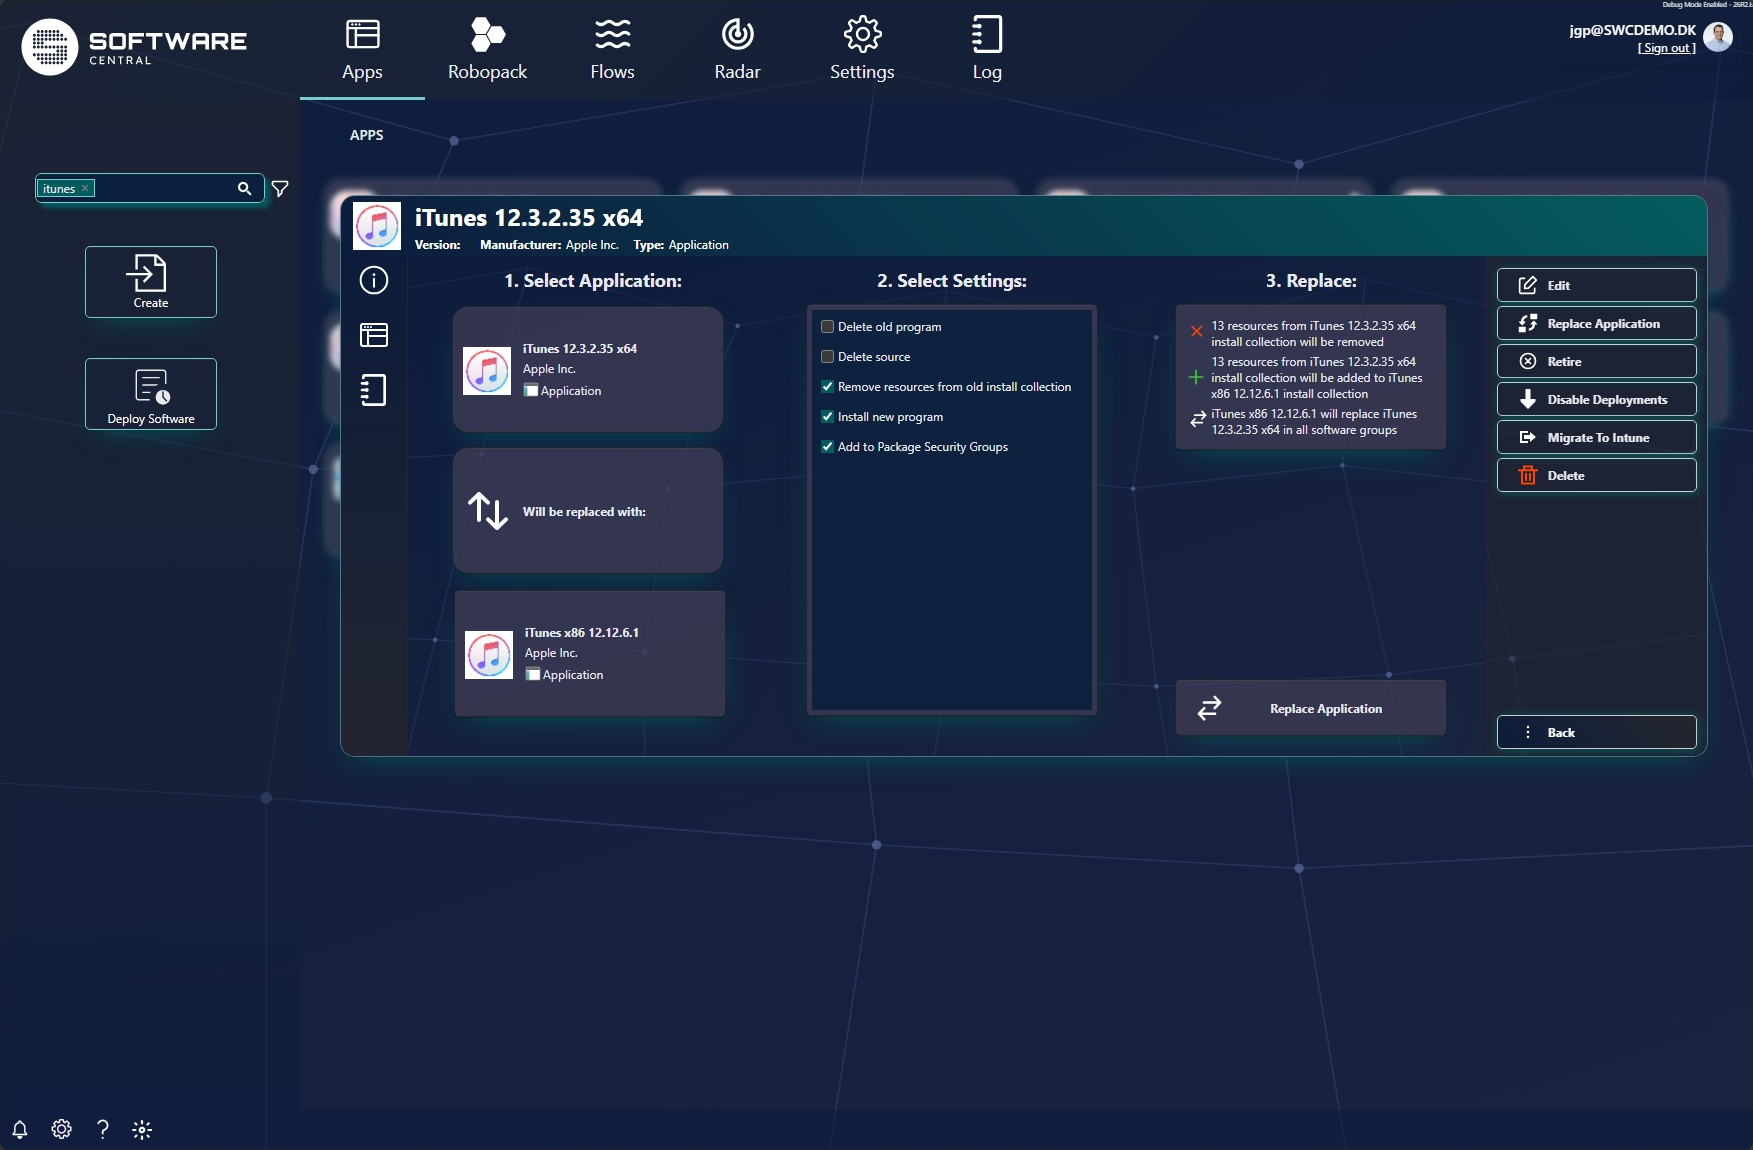
Task: Open the filter funnel icon
Action: (280, 188)
